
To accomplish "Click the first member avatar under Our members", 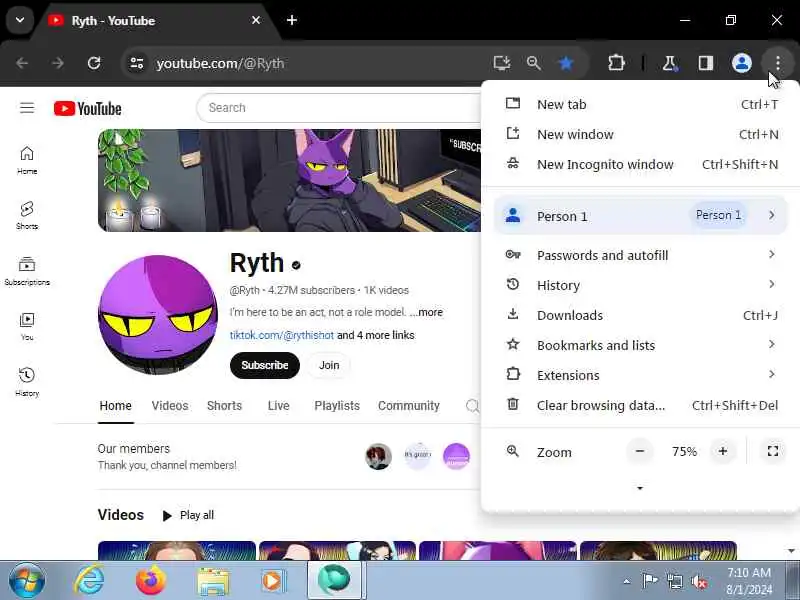I will 379,456.
